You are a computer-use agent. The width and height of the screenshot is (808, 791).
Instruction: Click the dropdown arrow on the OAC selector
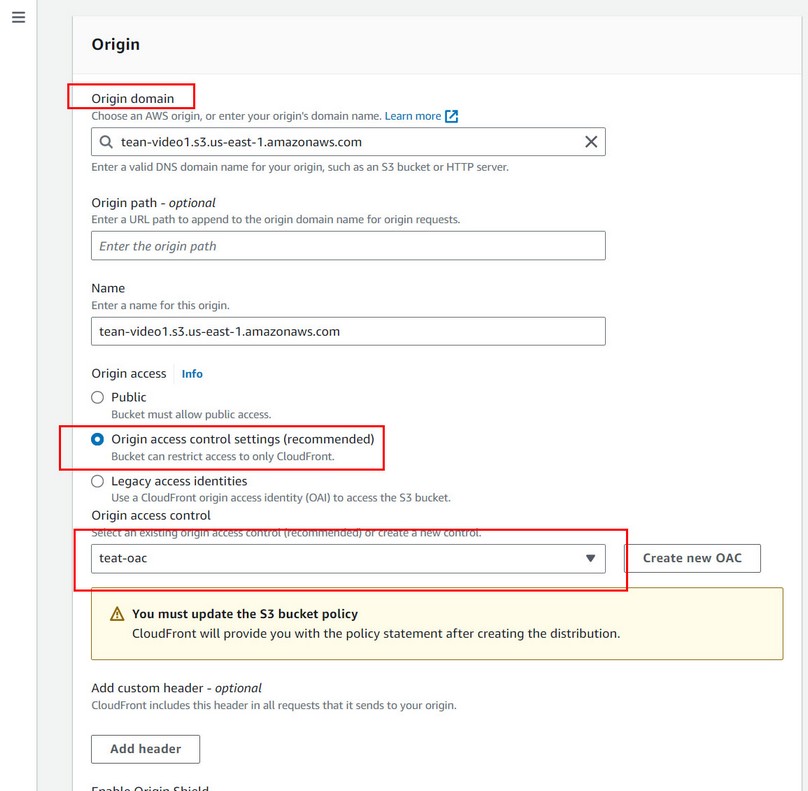point(590,558)
